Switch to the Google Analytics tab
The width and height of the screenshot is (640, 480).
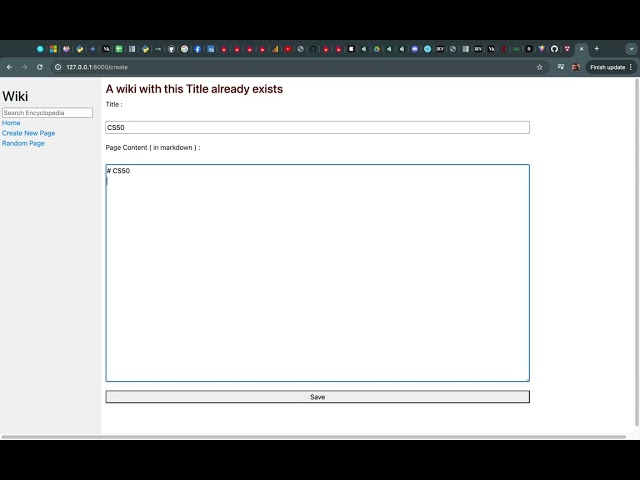(x=275, y=49)
